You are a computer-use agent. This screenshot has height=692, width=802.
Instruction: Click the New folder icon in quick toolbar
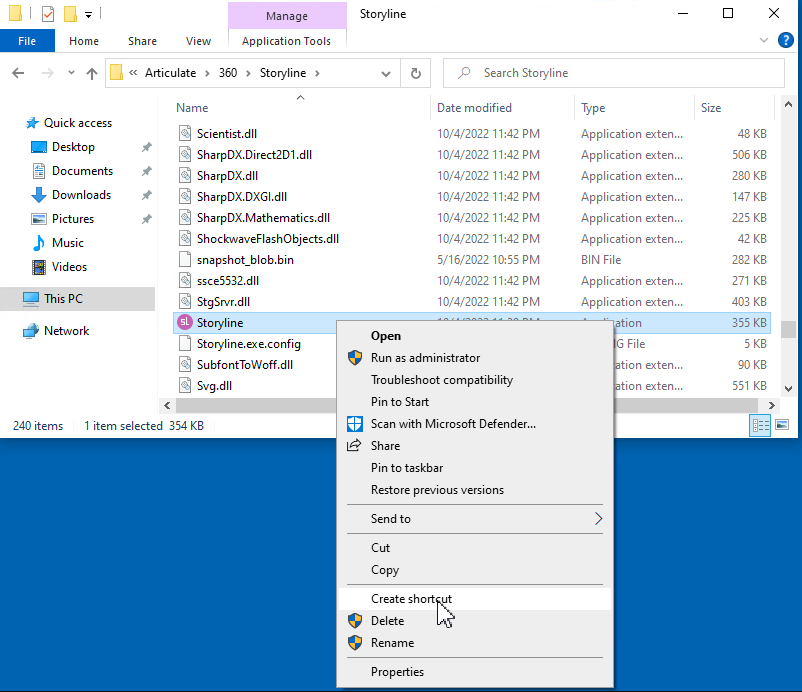[70, 14]
